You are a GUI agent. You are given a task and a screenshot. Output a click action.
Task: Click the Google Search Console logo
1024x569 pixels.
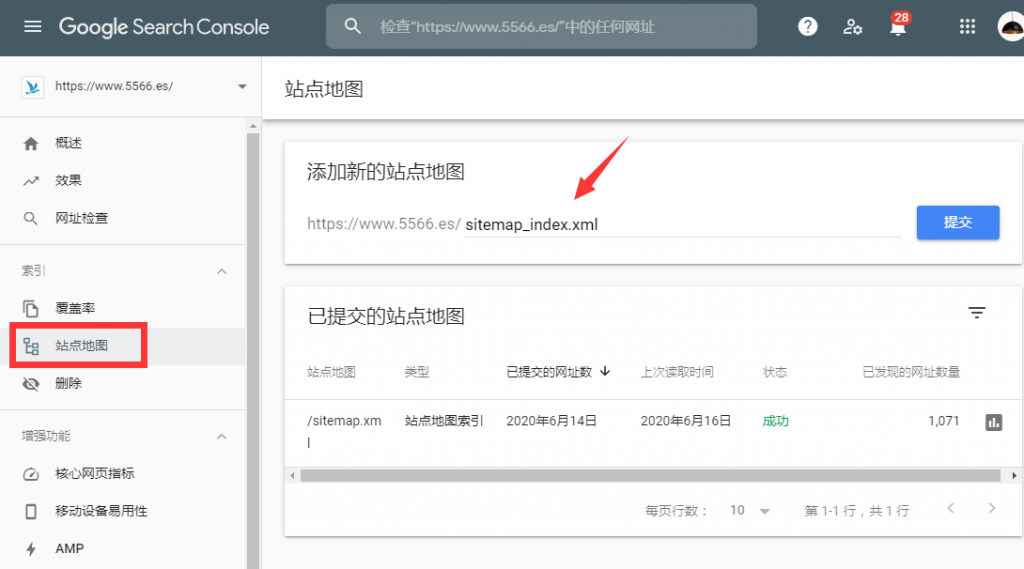164,27
